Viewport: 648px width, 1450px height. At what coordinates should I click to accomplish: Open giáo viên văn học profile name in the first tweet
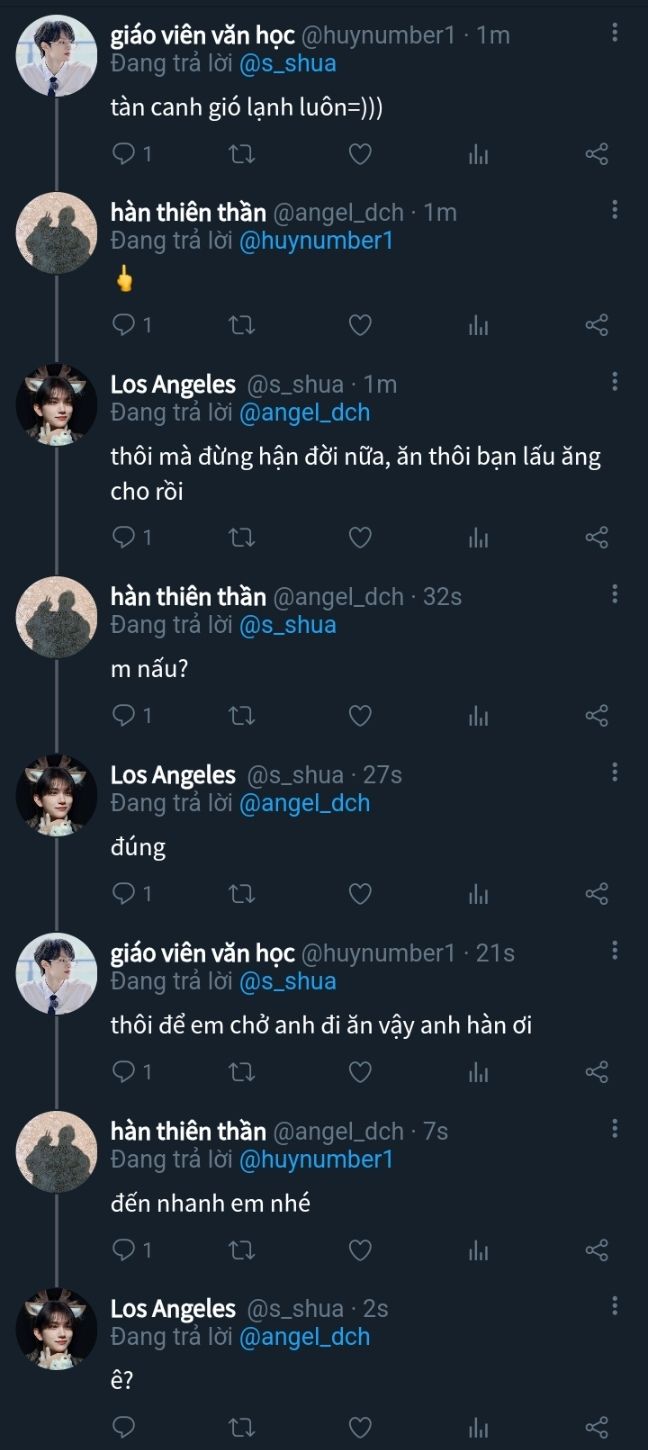click(202, 35)
